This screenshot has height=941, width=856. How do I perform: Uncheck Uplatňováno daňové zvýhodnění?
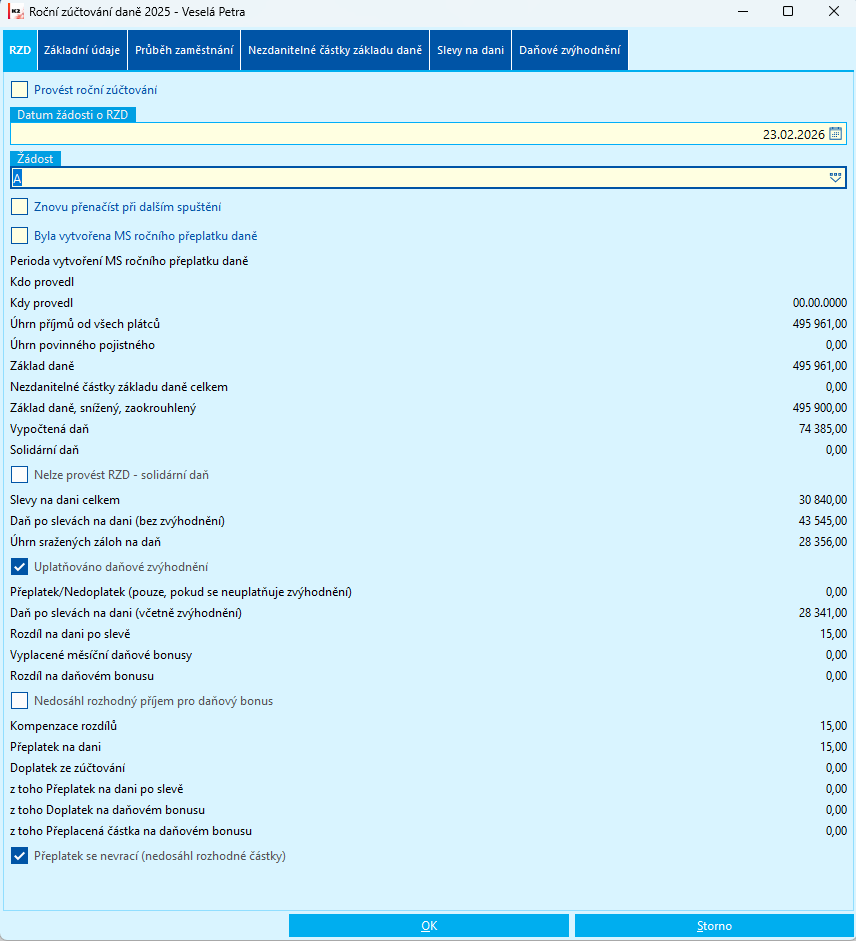click(x=19, y=567)
